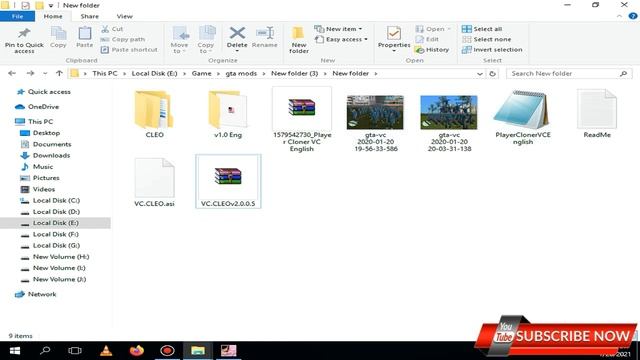Click 'This PC' in the address bar

click(104, 73)
